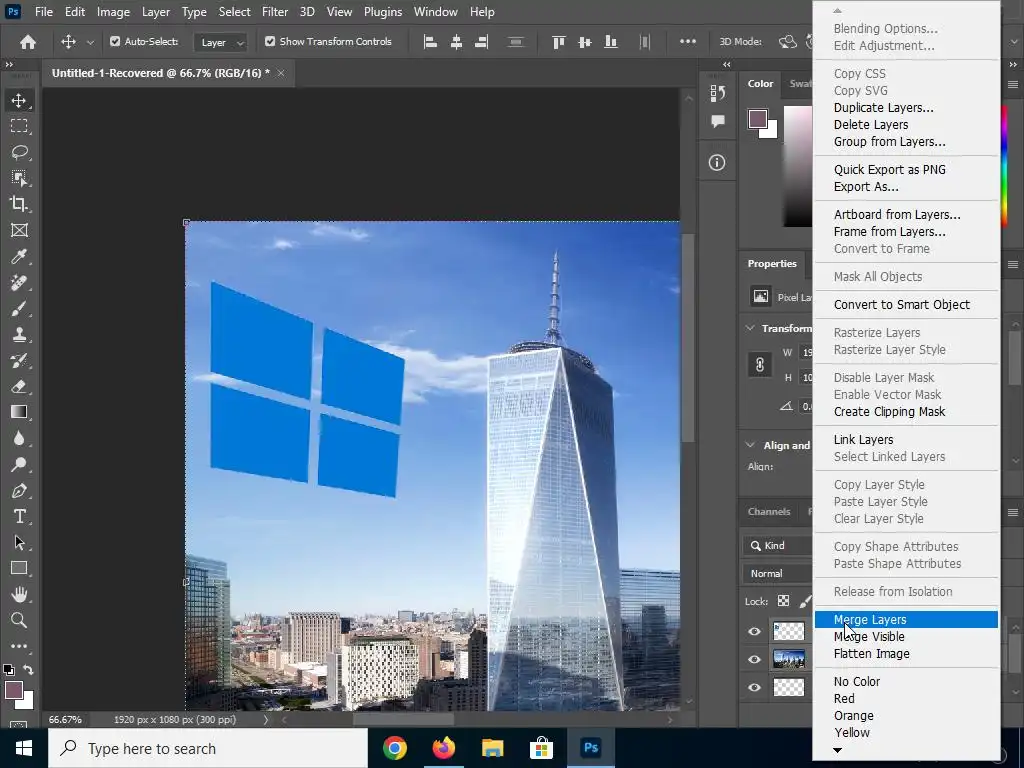Open the Comments panel icon
The height and width of the screenshot is (768, 1024).
(717, 121)
